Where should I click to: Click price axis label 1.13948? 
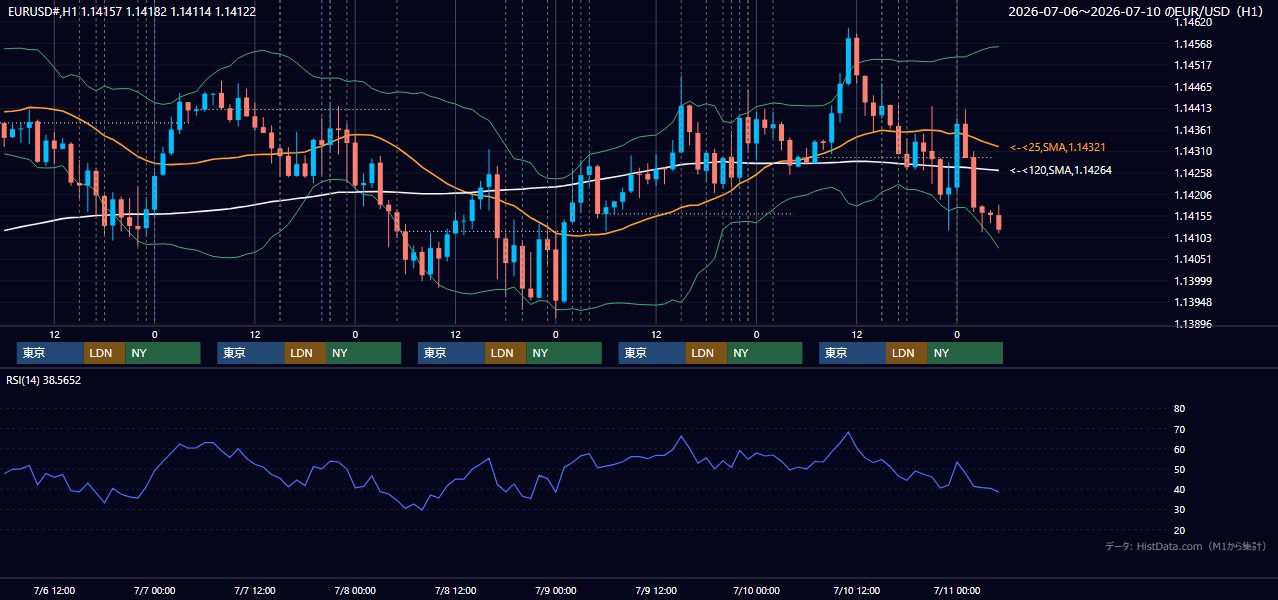tap(1193, 302)
